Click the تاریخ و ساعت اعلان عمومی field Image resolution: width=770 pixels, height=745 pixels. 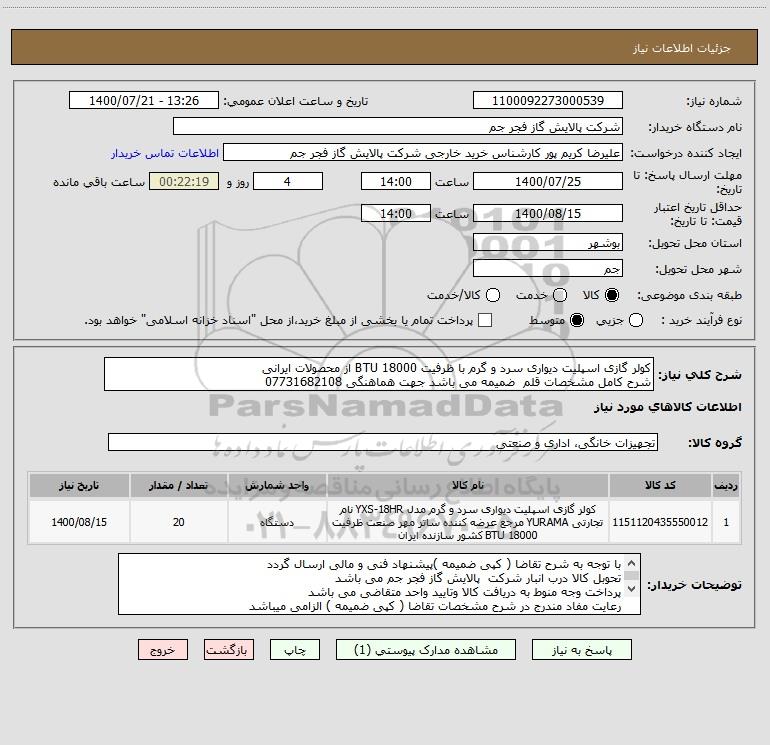coord(144,100)
